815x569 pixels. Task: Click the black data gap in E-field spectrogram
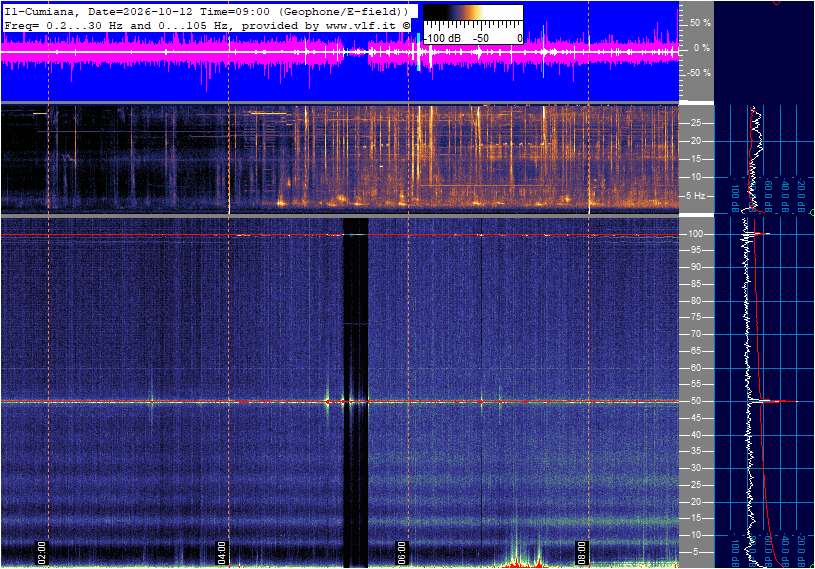(356, 392)
